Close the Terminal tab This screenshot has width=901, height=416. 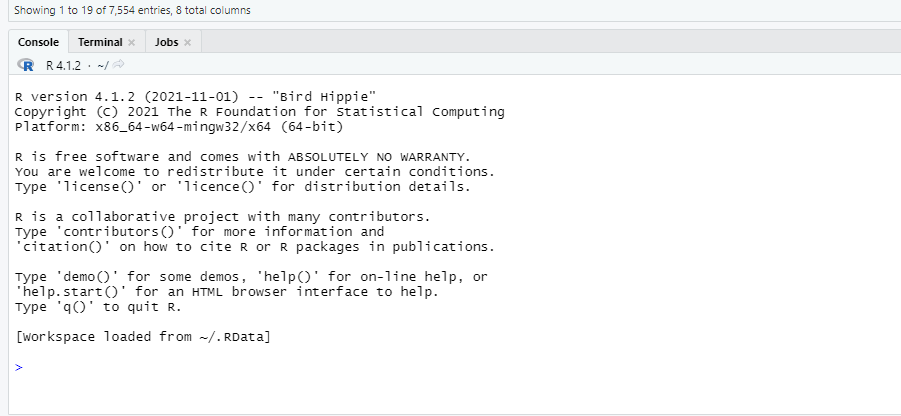tap(131, 42)
